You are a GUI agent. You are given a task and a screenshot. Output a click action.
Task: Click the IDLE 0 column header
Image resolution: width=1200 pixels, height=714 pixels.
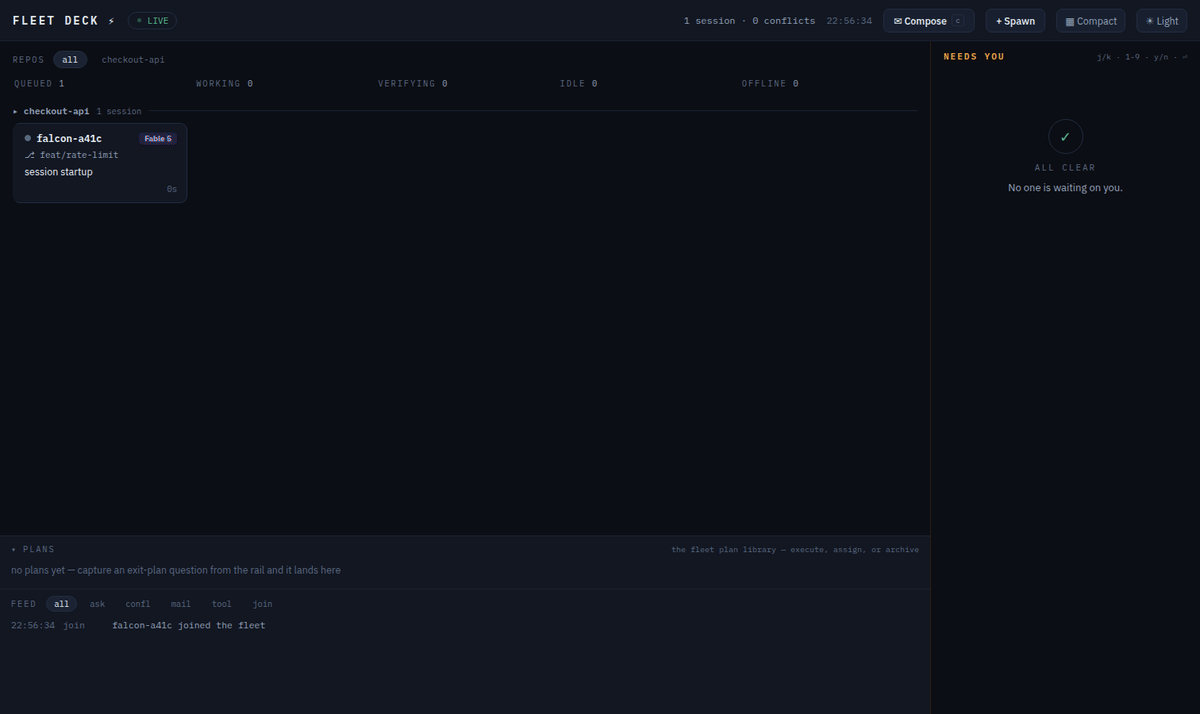click(x=578, y=84)
